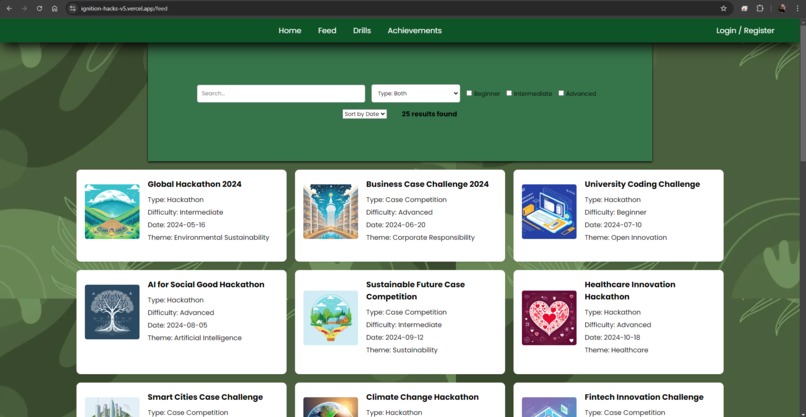This screenshot has width=806, height=417.
Task: Open the extensions puzzle icon
Action: [x=760, y=9]
